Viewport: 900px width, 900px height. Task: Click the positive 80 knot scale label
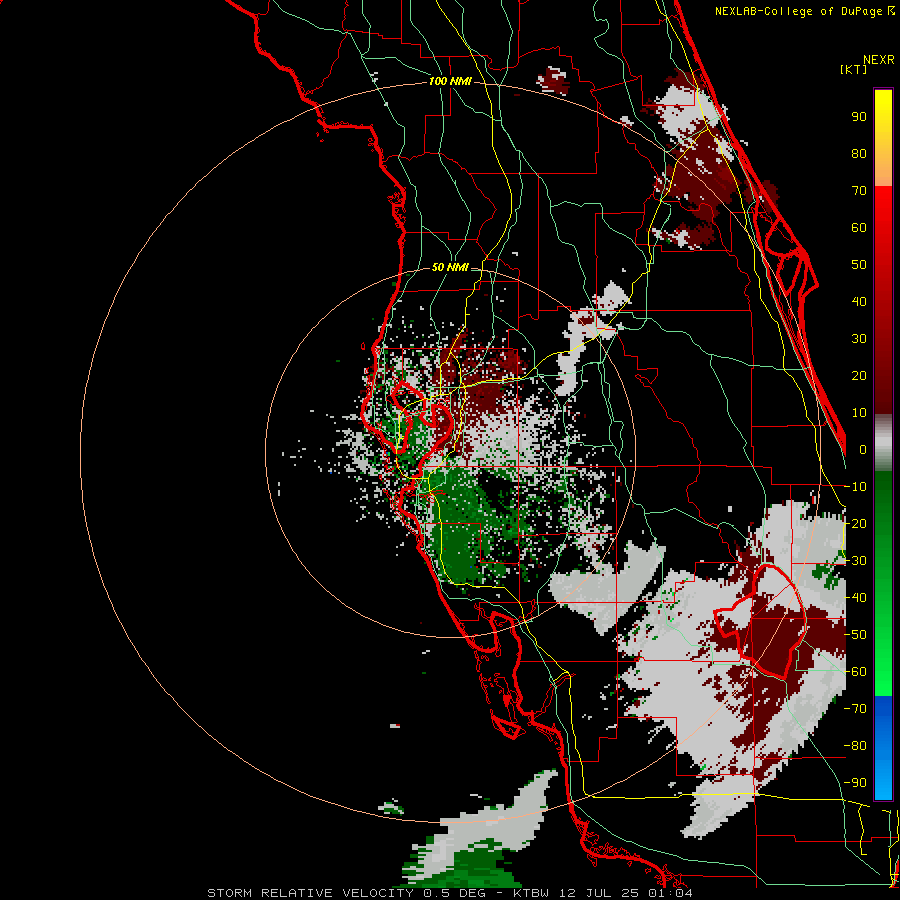859,153
